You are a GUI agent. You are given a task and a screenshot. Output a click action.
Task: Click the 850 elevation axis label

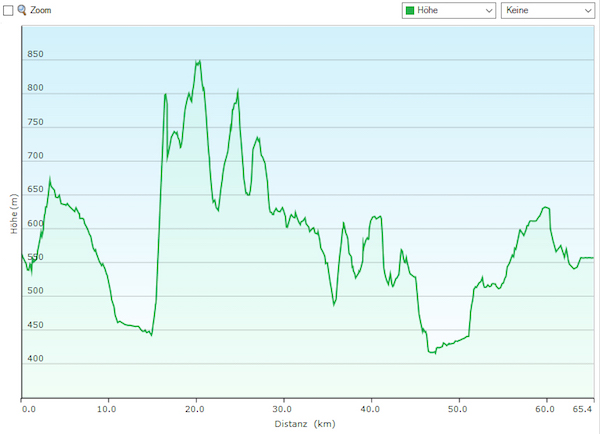35,54
